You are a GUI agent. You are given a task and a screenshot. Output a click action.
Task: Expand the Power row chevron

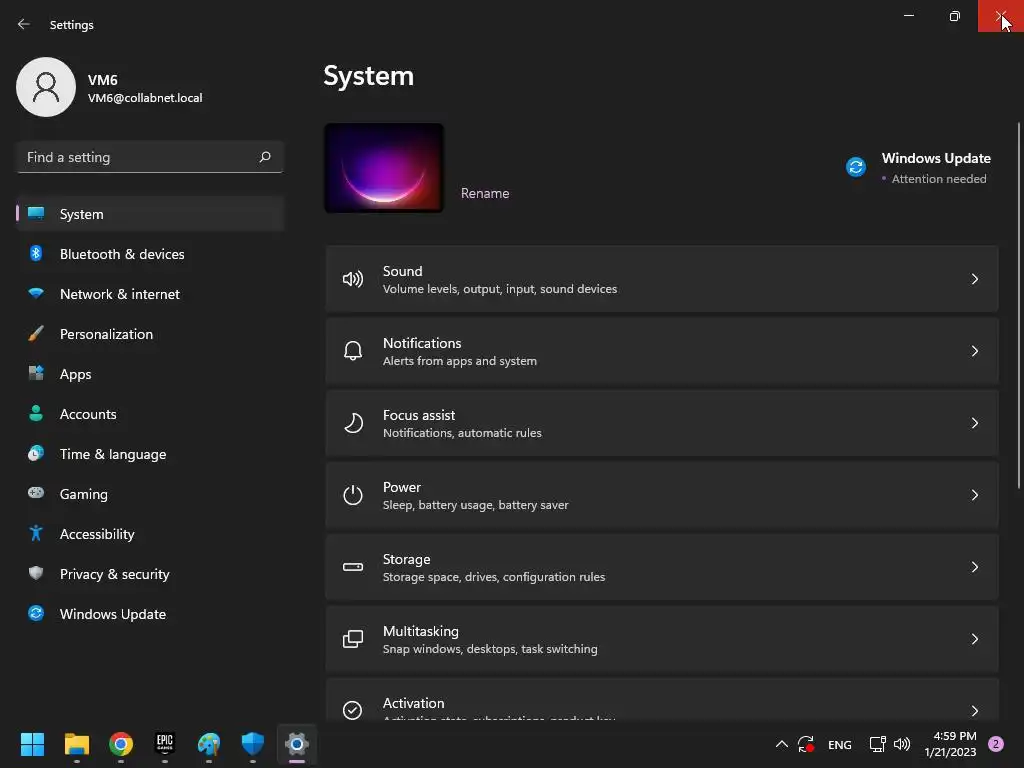pos(974,495)
